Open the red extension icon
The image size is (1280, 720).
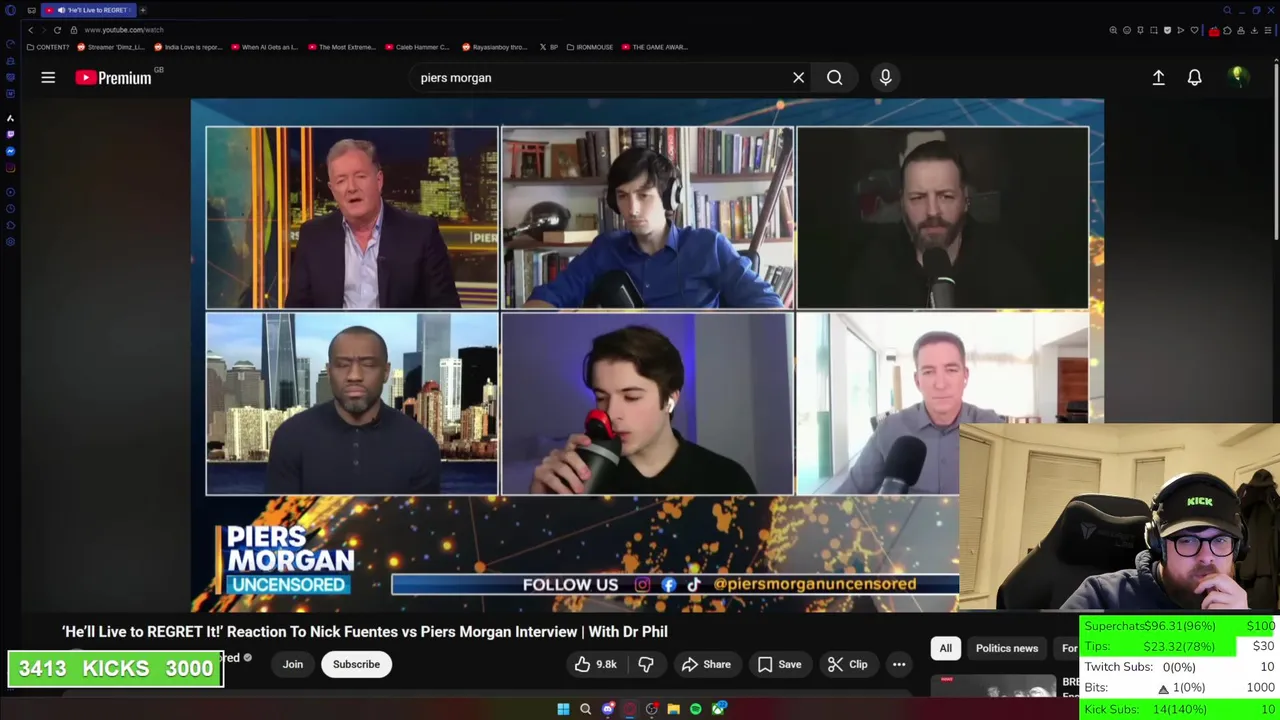point(1214,31)
